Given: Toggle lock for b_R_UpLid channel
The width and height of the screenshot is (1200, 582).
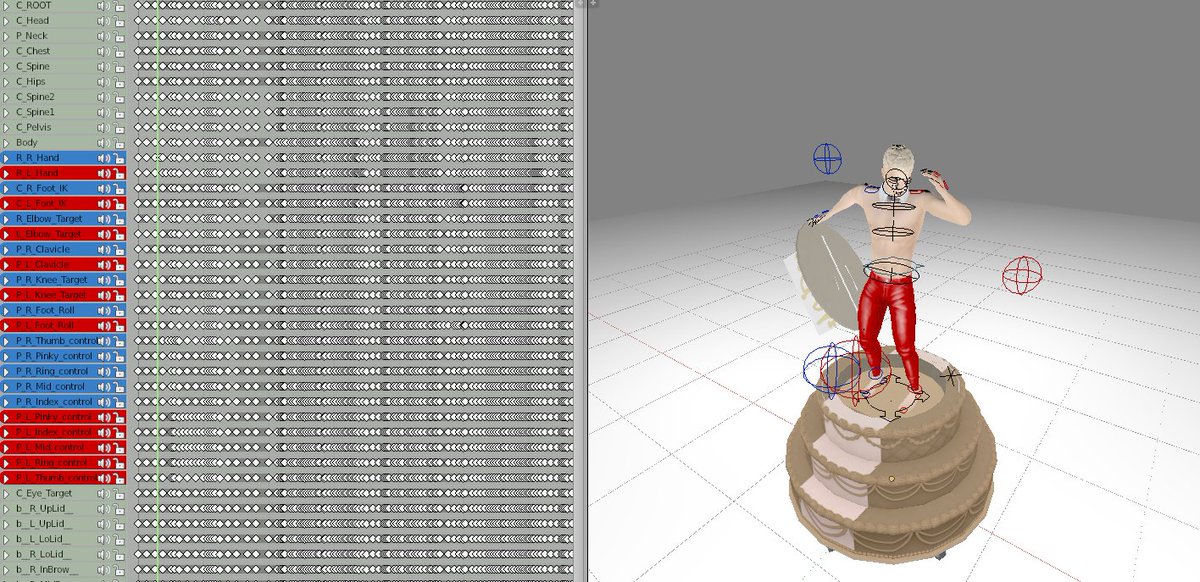Looking at the screenshot, I should coord(119,508).
